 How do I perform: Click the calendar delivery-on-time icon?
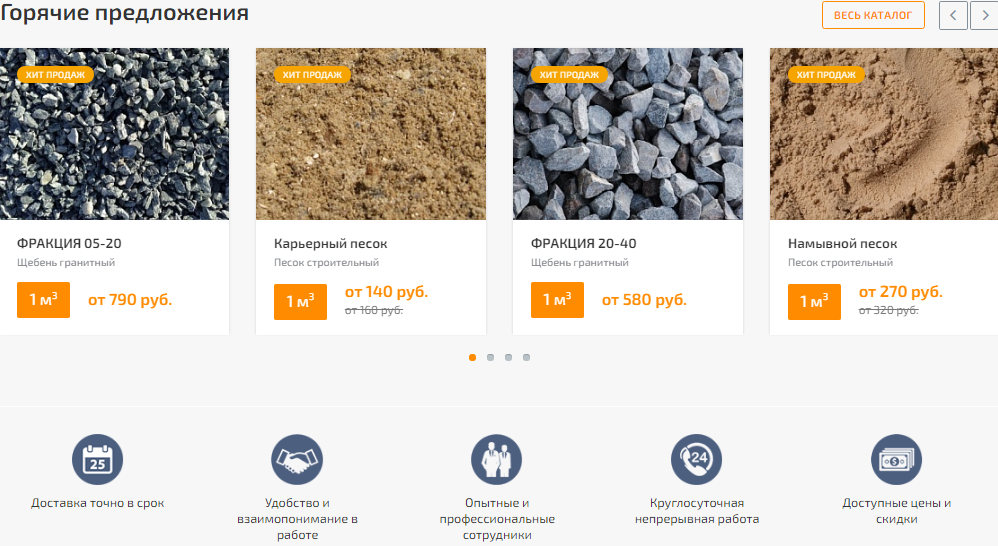pyautogui.click(x=97, y=459)
